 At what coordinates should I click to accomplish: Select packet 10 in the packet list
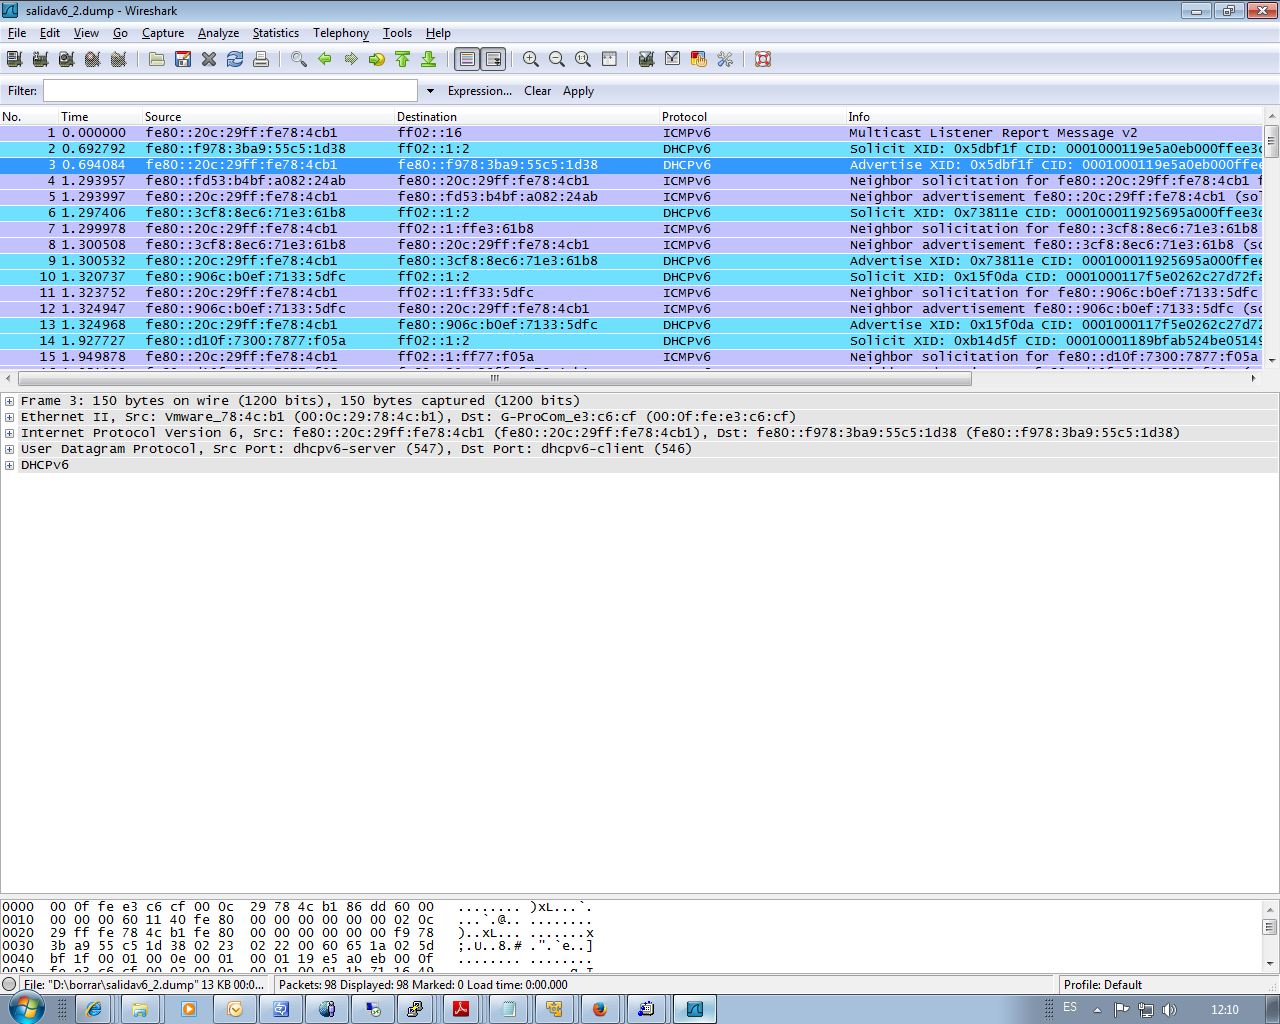pyautogui.click(x=300, y=276)
